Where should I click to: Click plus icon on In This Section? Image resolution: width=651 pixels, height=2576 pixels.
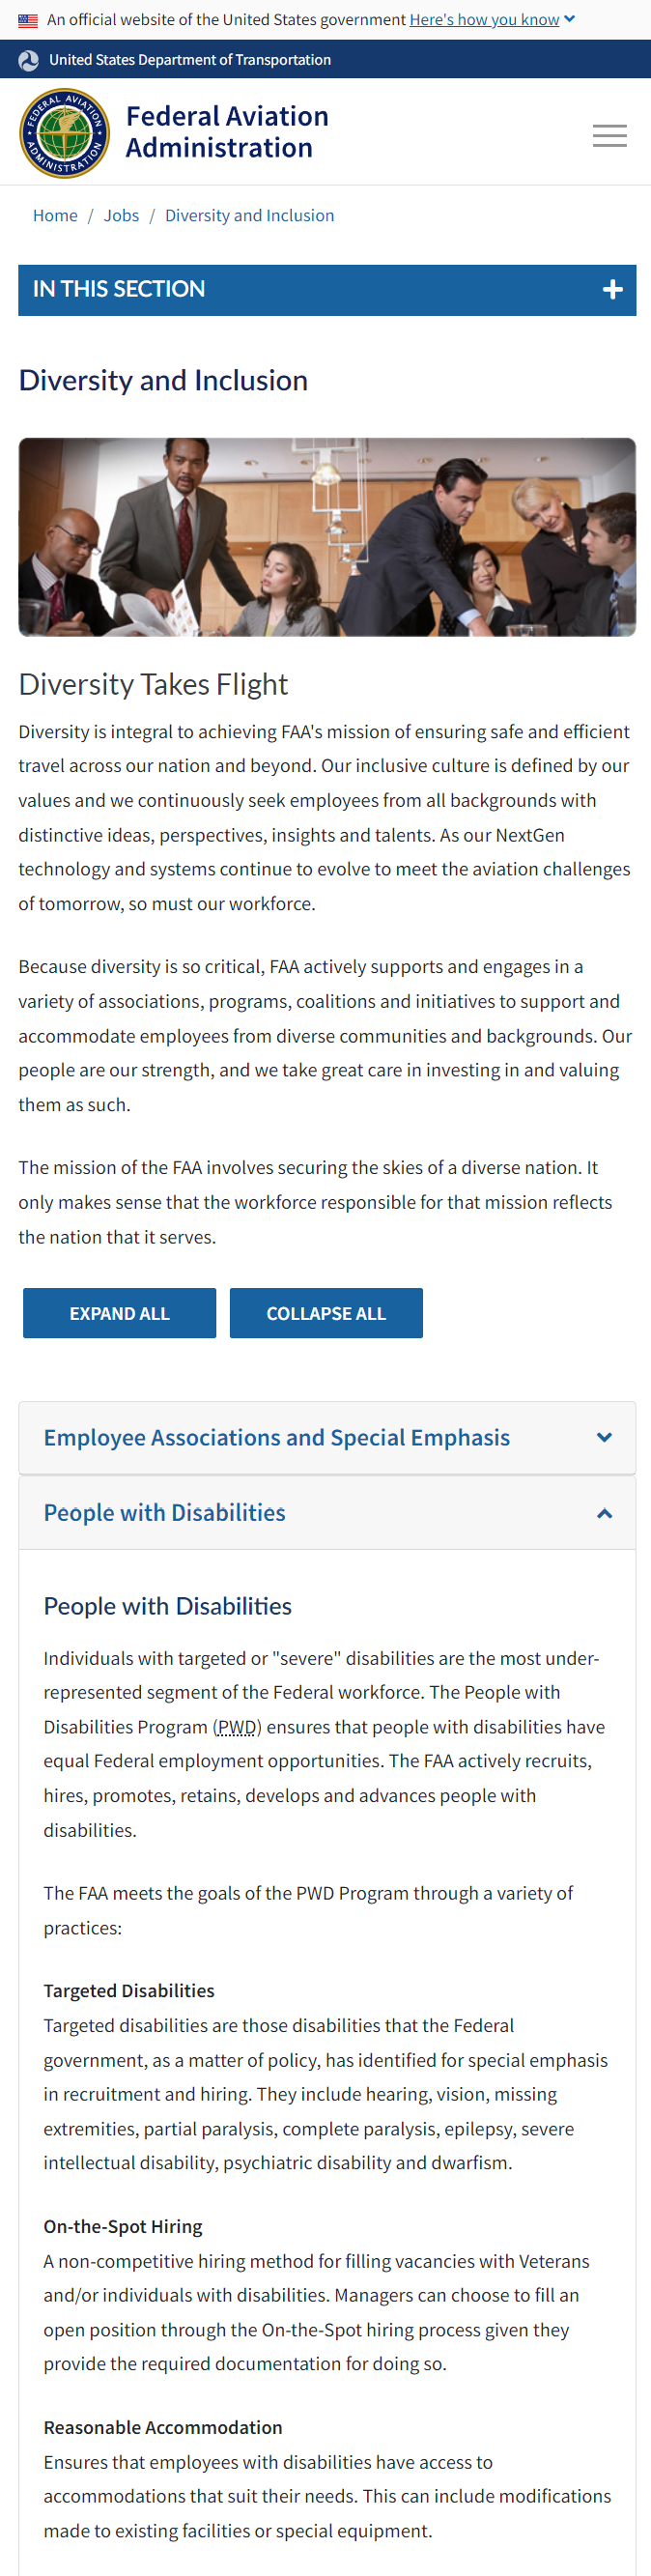[613, 290]
